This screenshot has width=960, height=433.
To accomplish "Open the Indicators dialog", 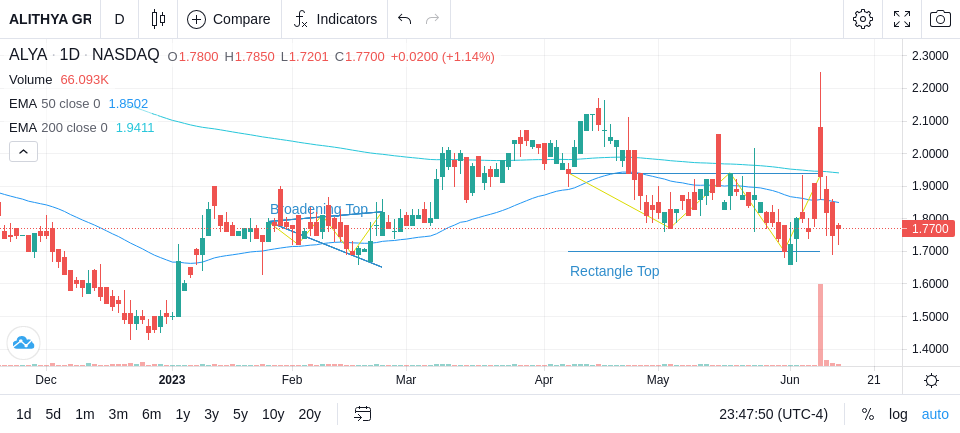I will tap(335, 19).
